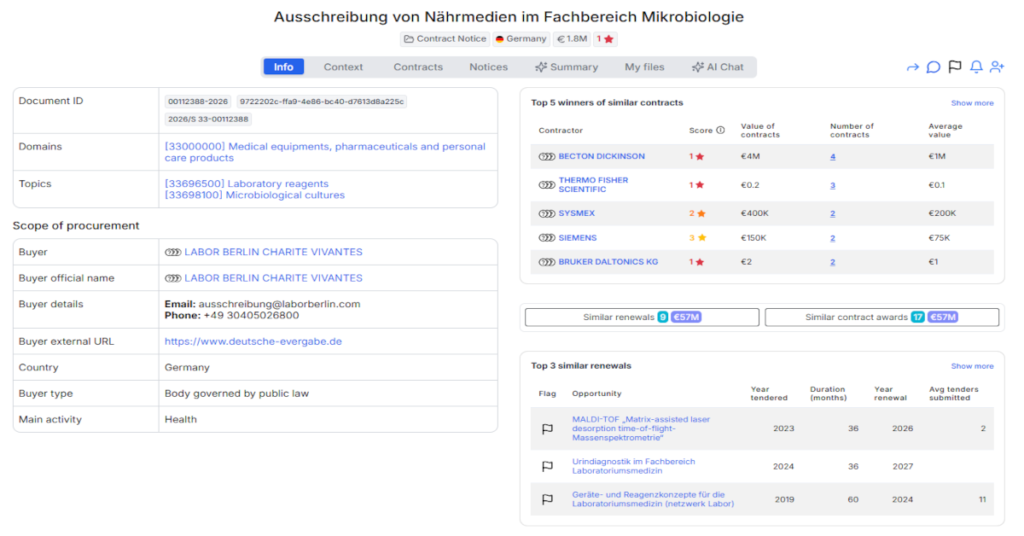Open the BRUKER DALTONICS KG link

click(x=608, y=262)
